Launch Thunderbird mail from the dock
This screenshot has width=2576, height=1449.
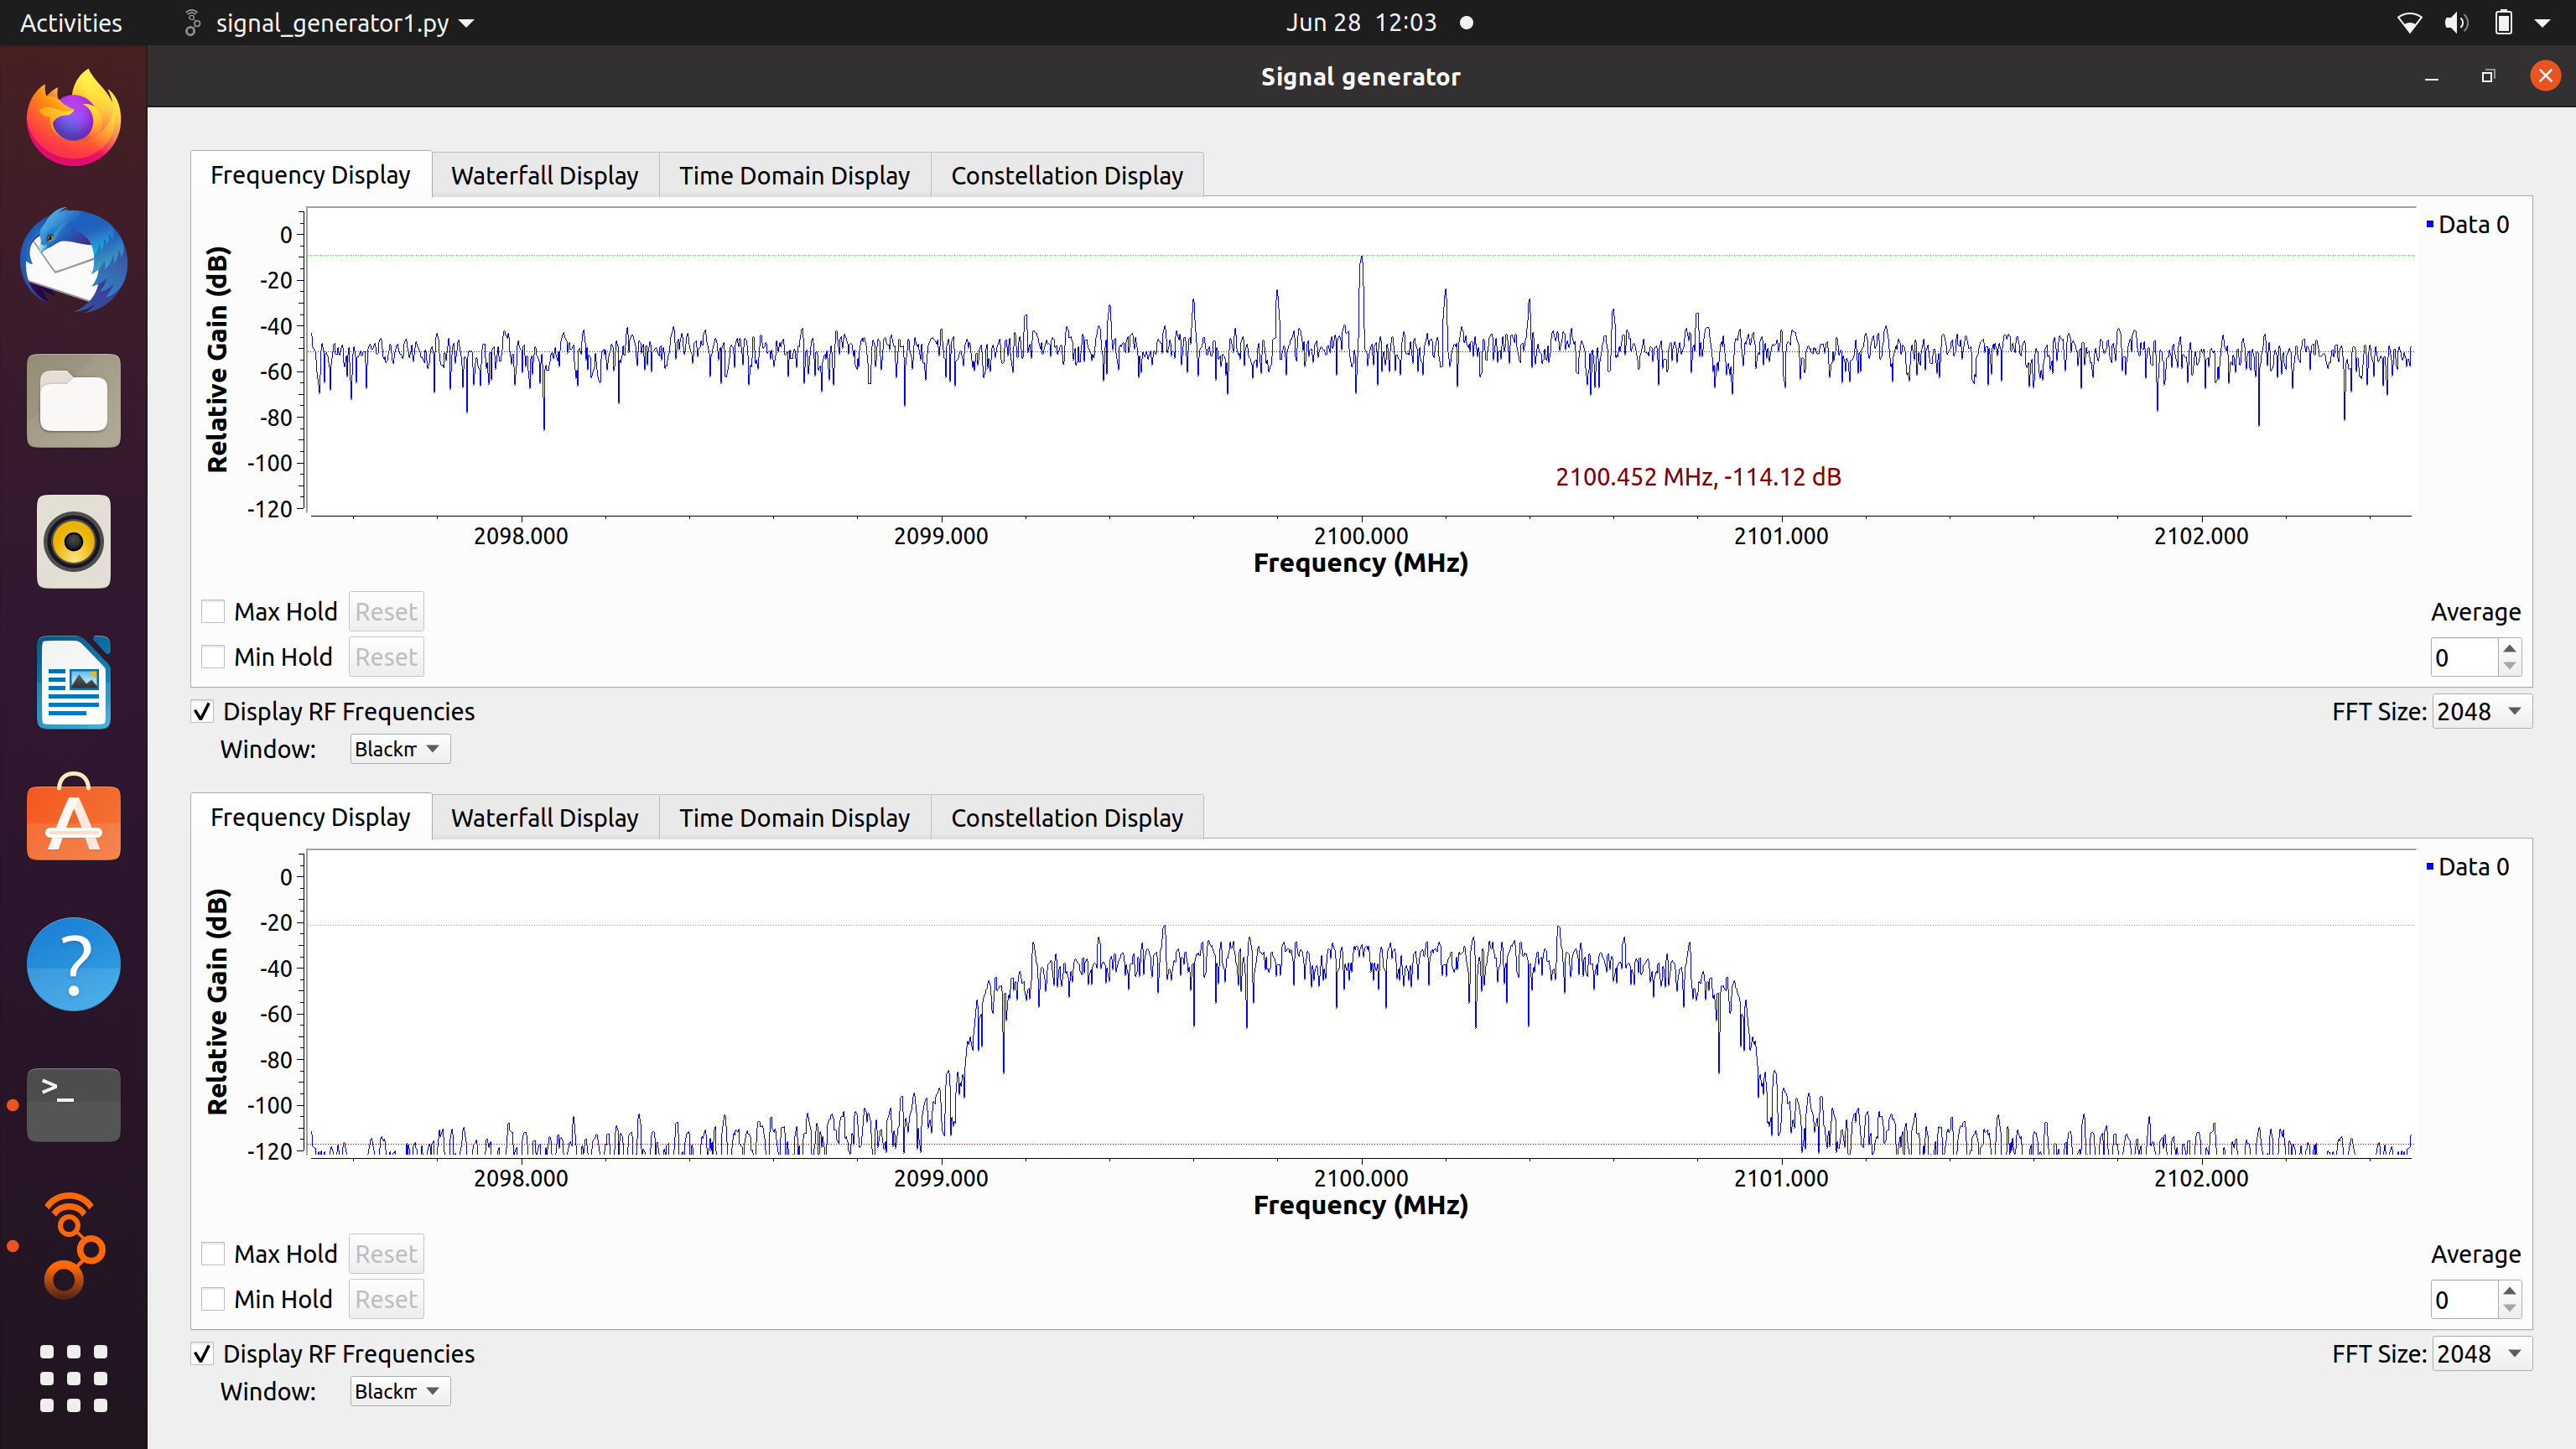(73, 260)
